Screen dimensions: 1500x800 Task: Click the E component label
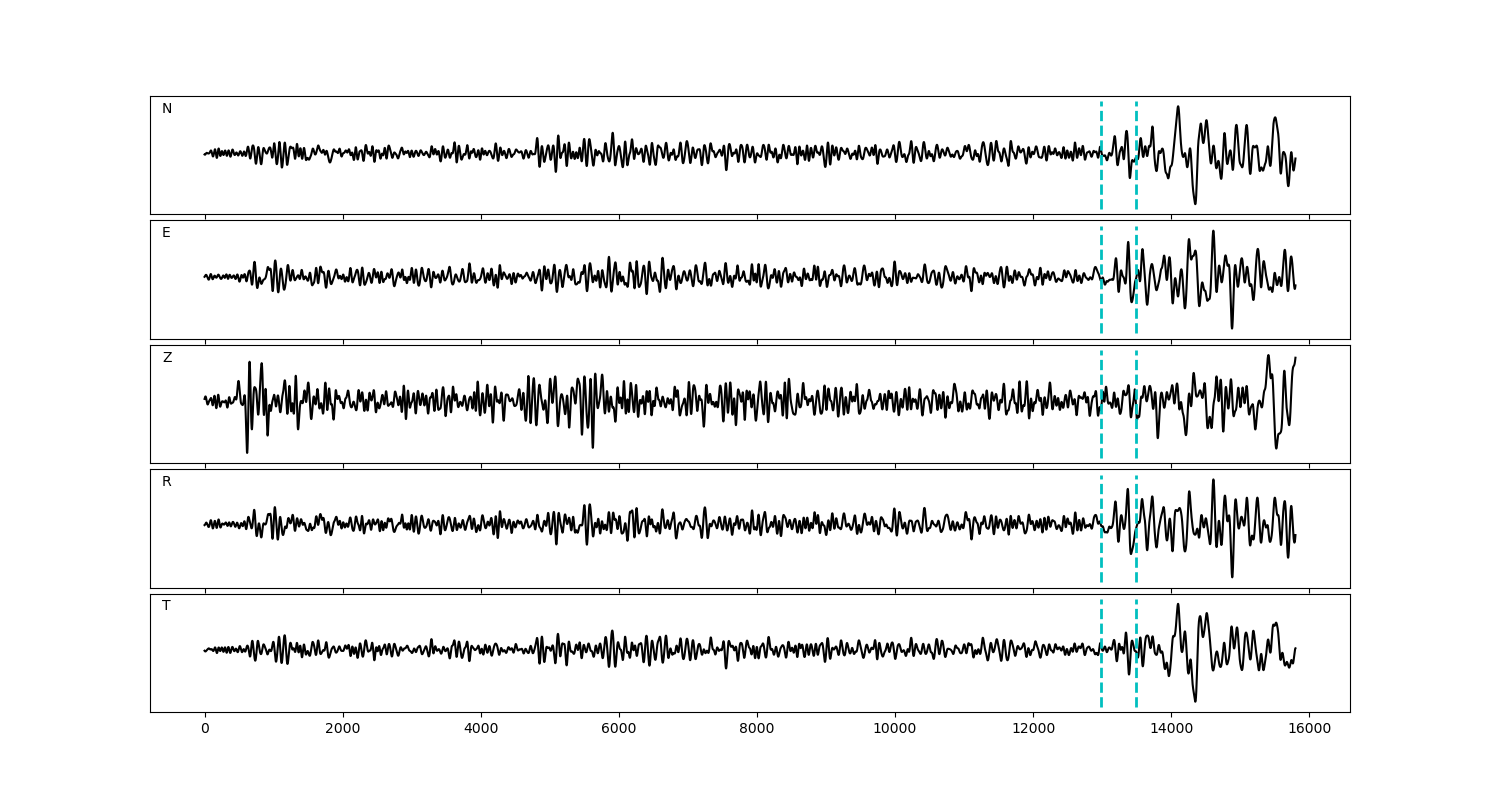(166, 233)
